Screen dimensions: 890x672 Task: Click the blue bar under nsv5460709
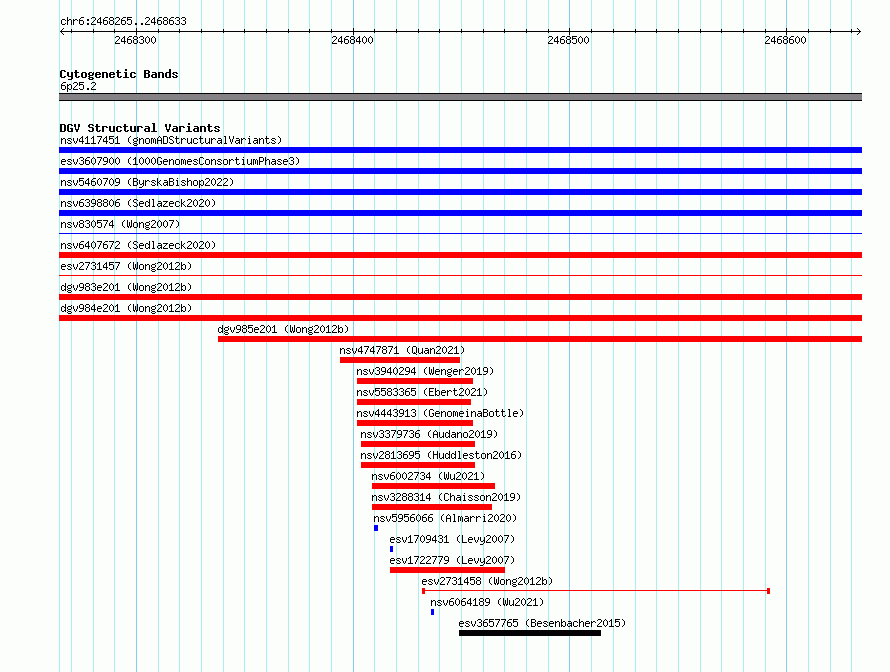pos(460,192)
